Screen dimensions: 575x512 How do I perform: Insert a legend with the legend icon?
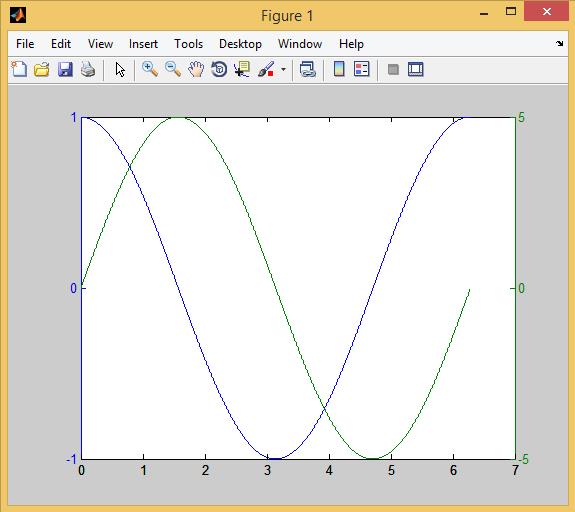pyautogui.click(x=362, y=69)
